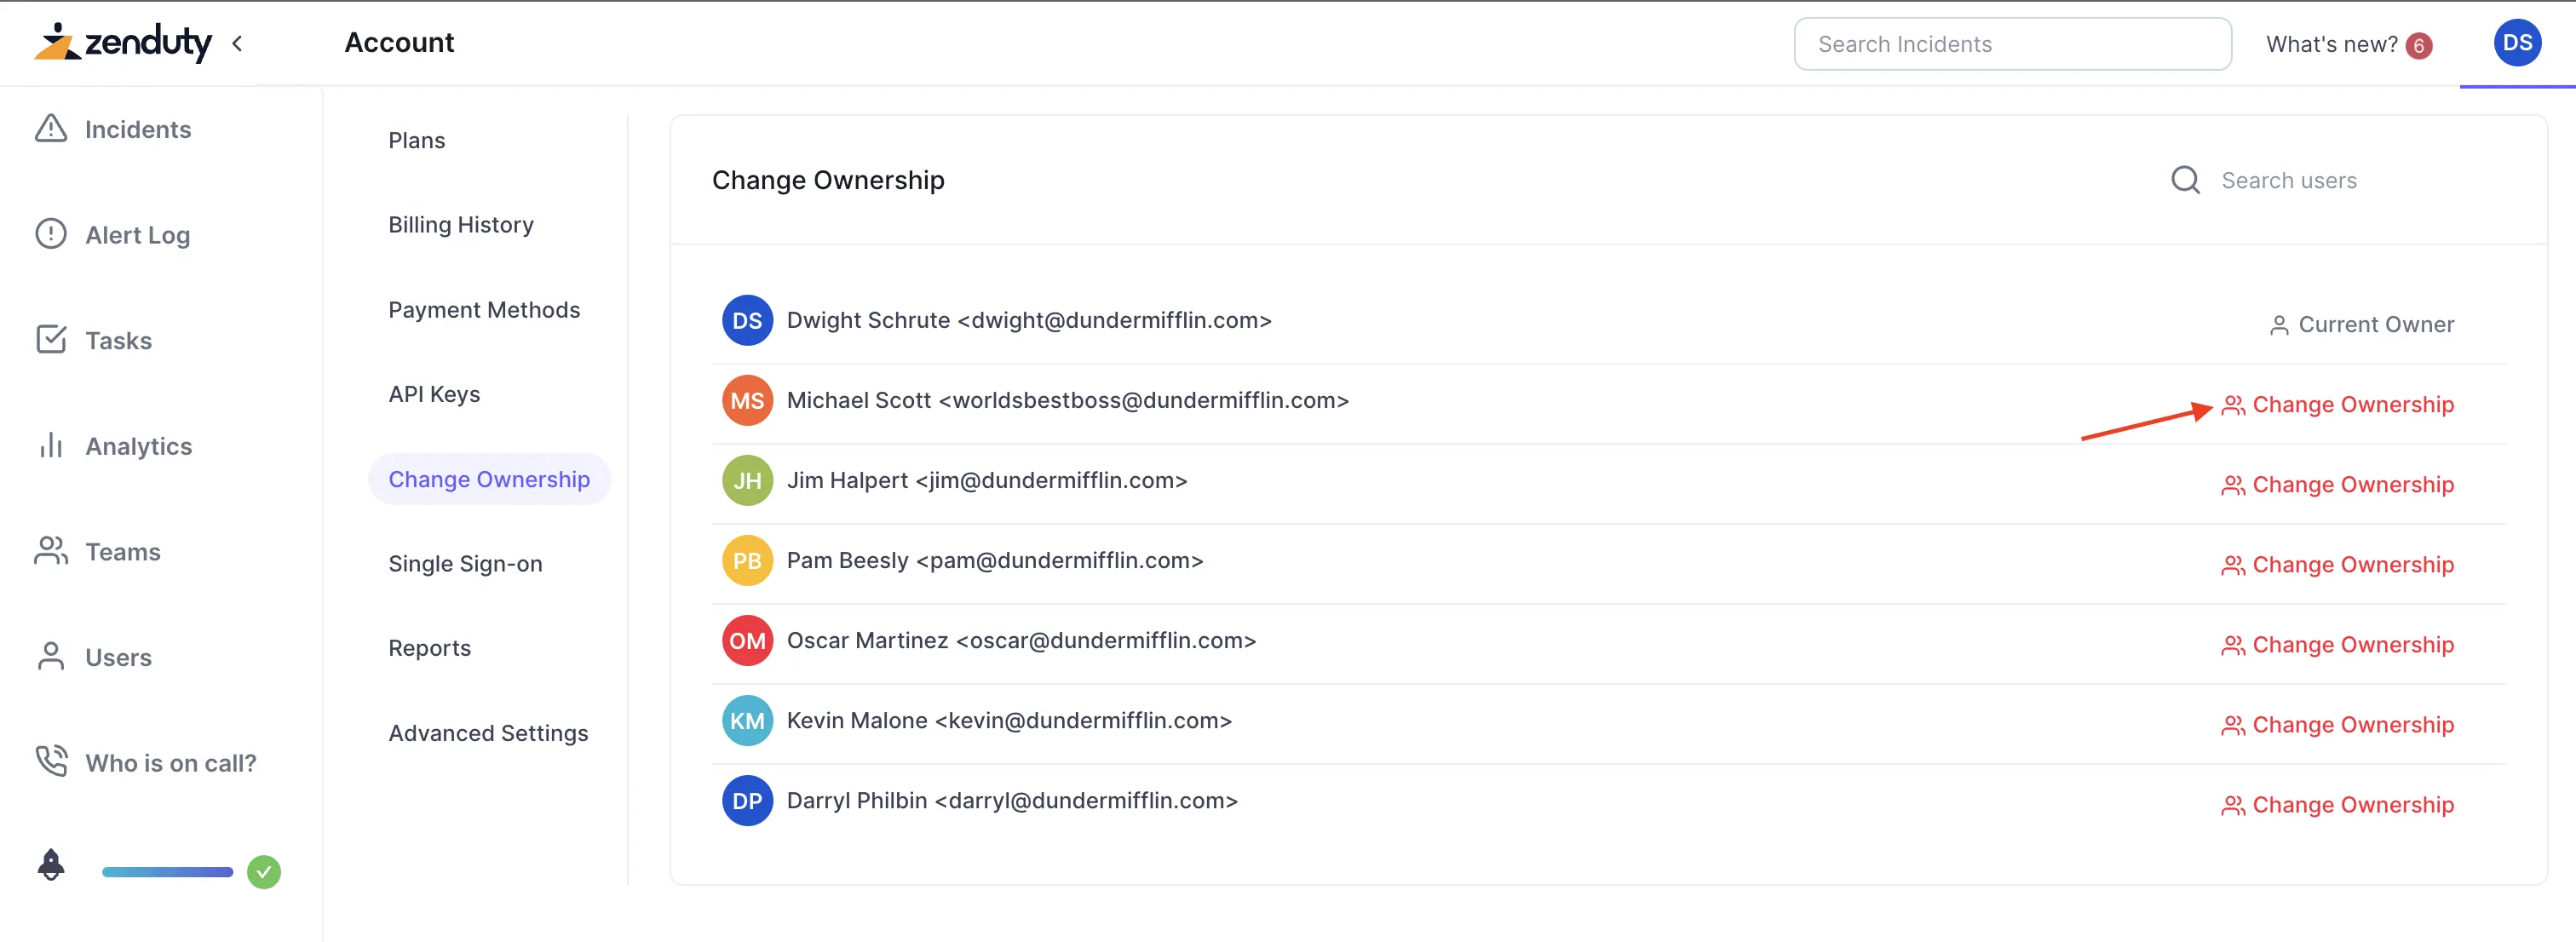
Task: Open Alert Log from sidebar icon
Action: coord(51,234)
